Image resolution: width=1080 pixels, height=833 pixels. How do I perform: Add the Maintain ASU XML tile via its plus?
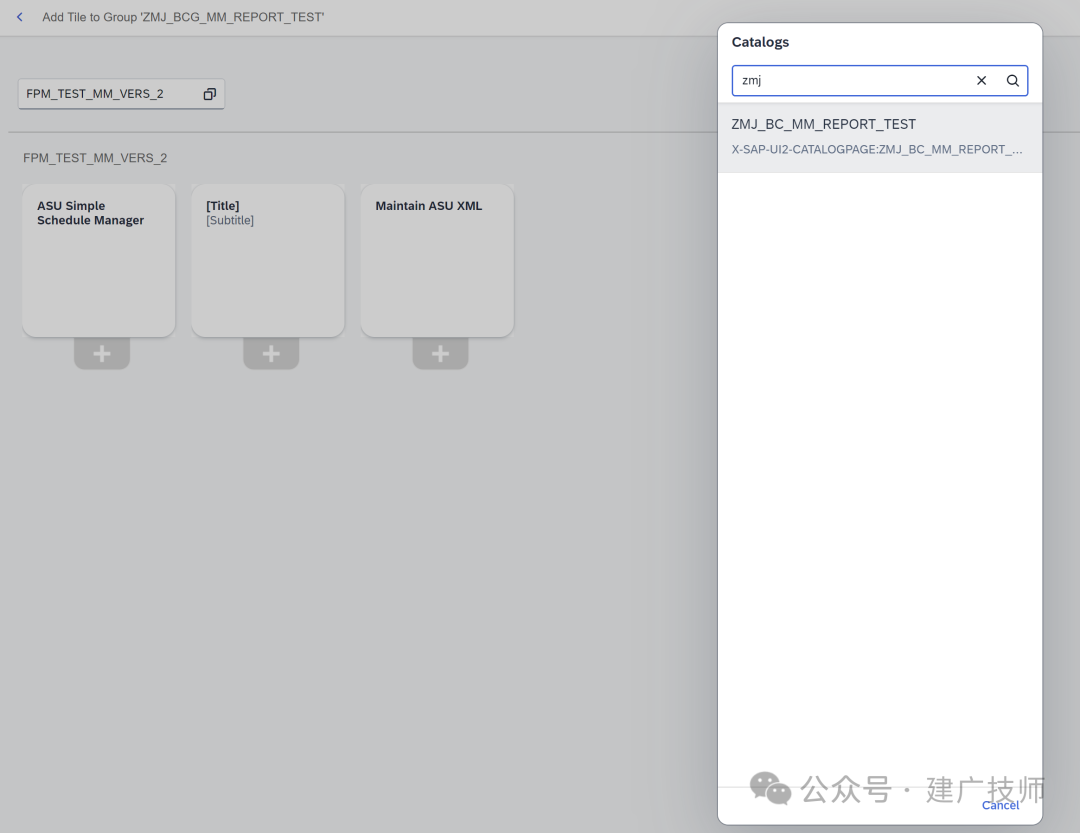click(440, 353)
